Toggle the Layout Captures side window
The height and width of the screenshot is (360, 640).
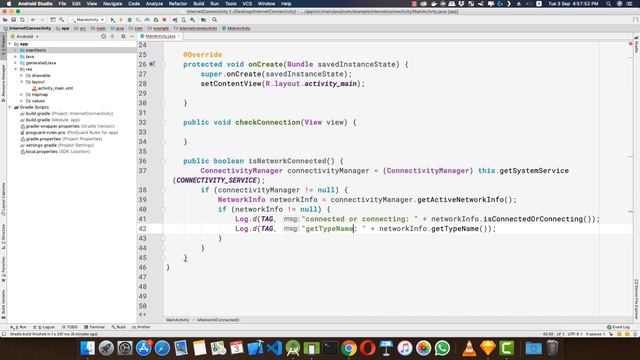3,199
